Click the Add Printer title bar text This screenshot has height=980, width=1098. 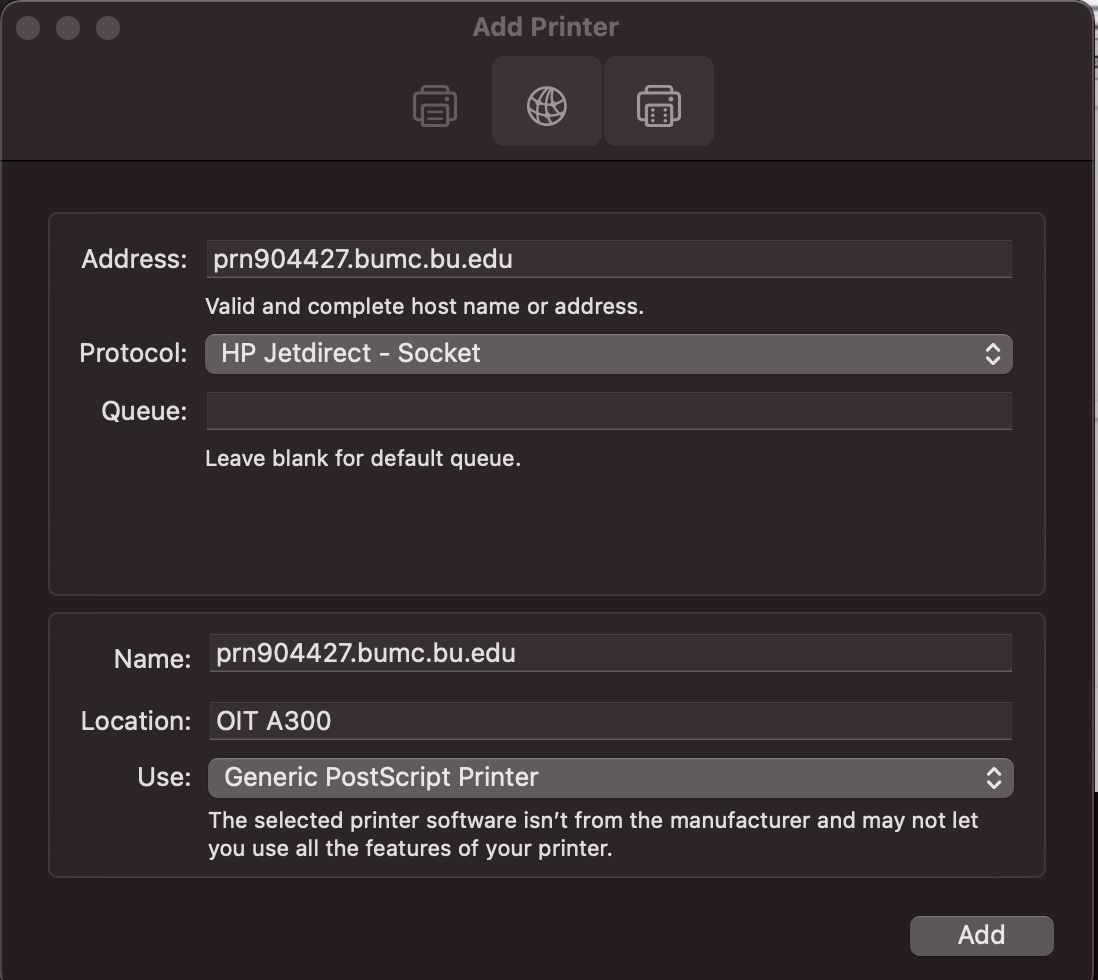coord(545,27)
